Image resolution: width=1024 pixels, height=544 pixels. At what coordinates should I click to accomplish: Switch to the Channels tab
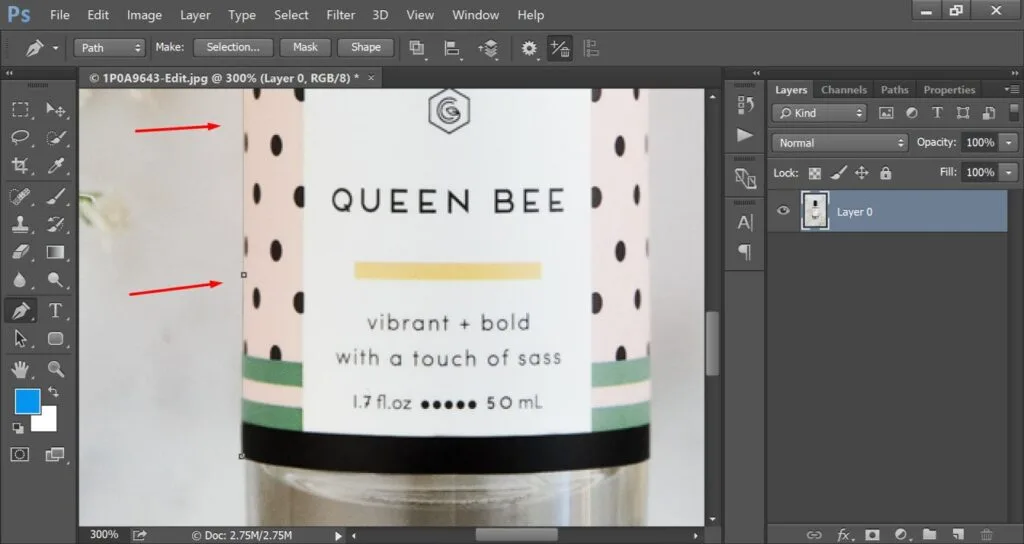843,90
